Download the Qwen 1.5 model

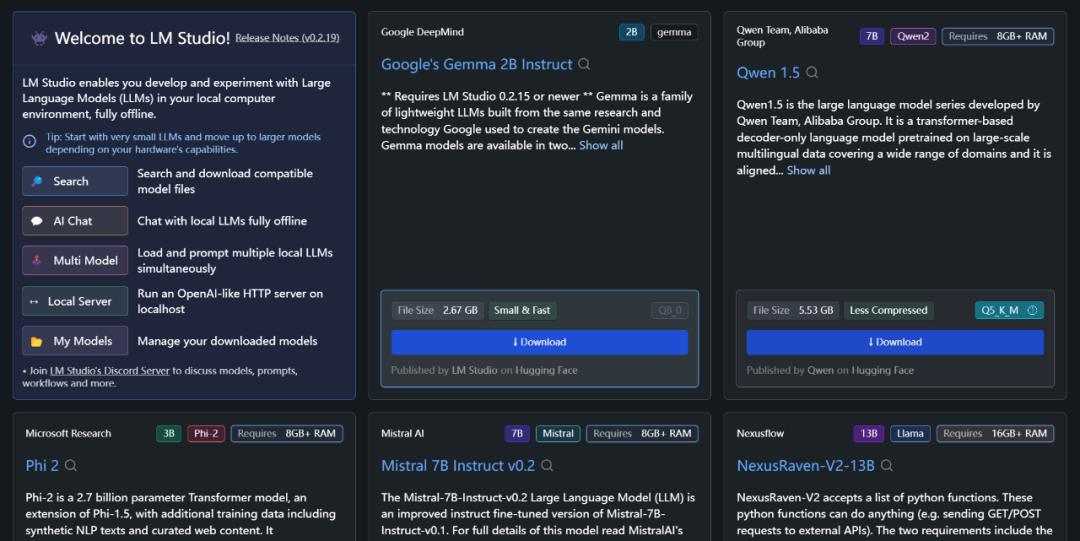(895, 343)
